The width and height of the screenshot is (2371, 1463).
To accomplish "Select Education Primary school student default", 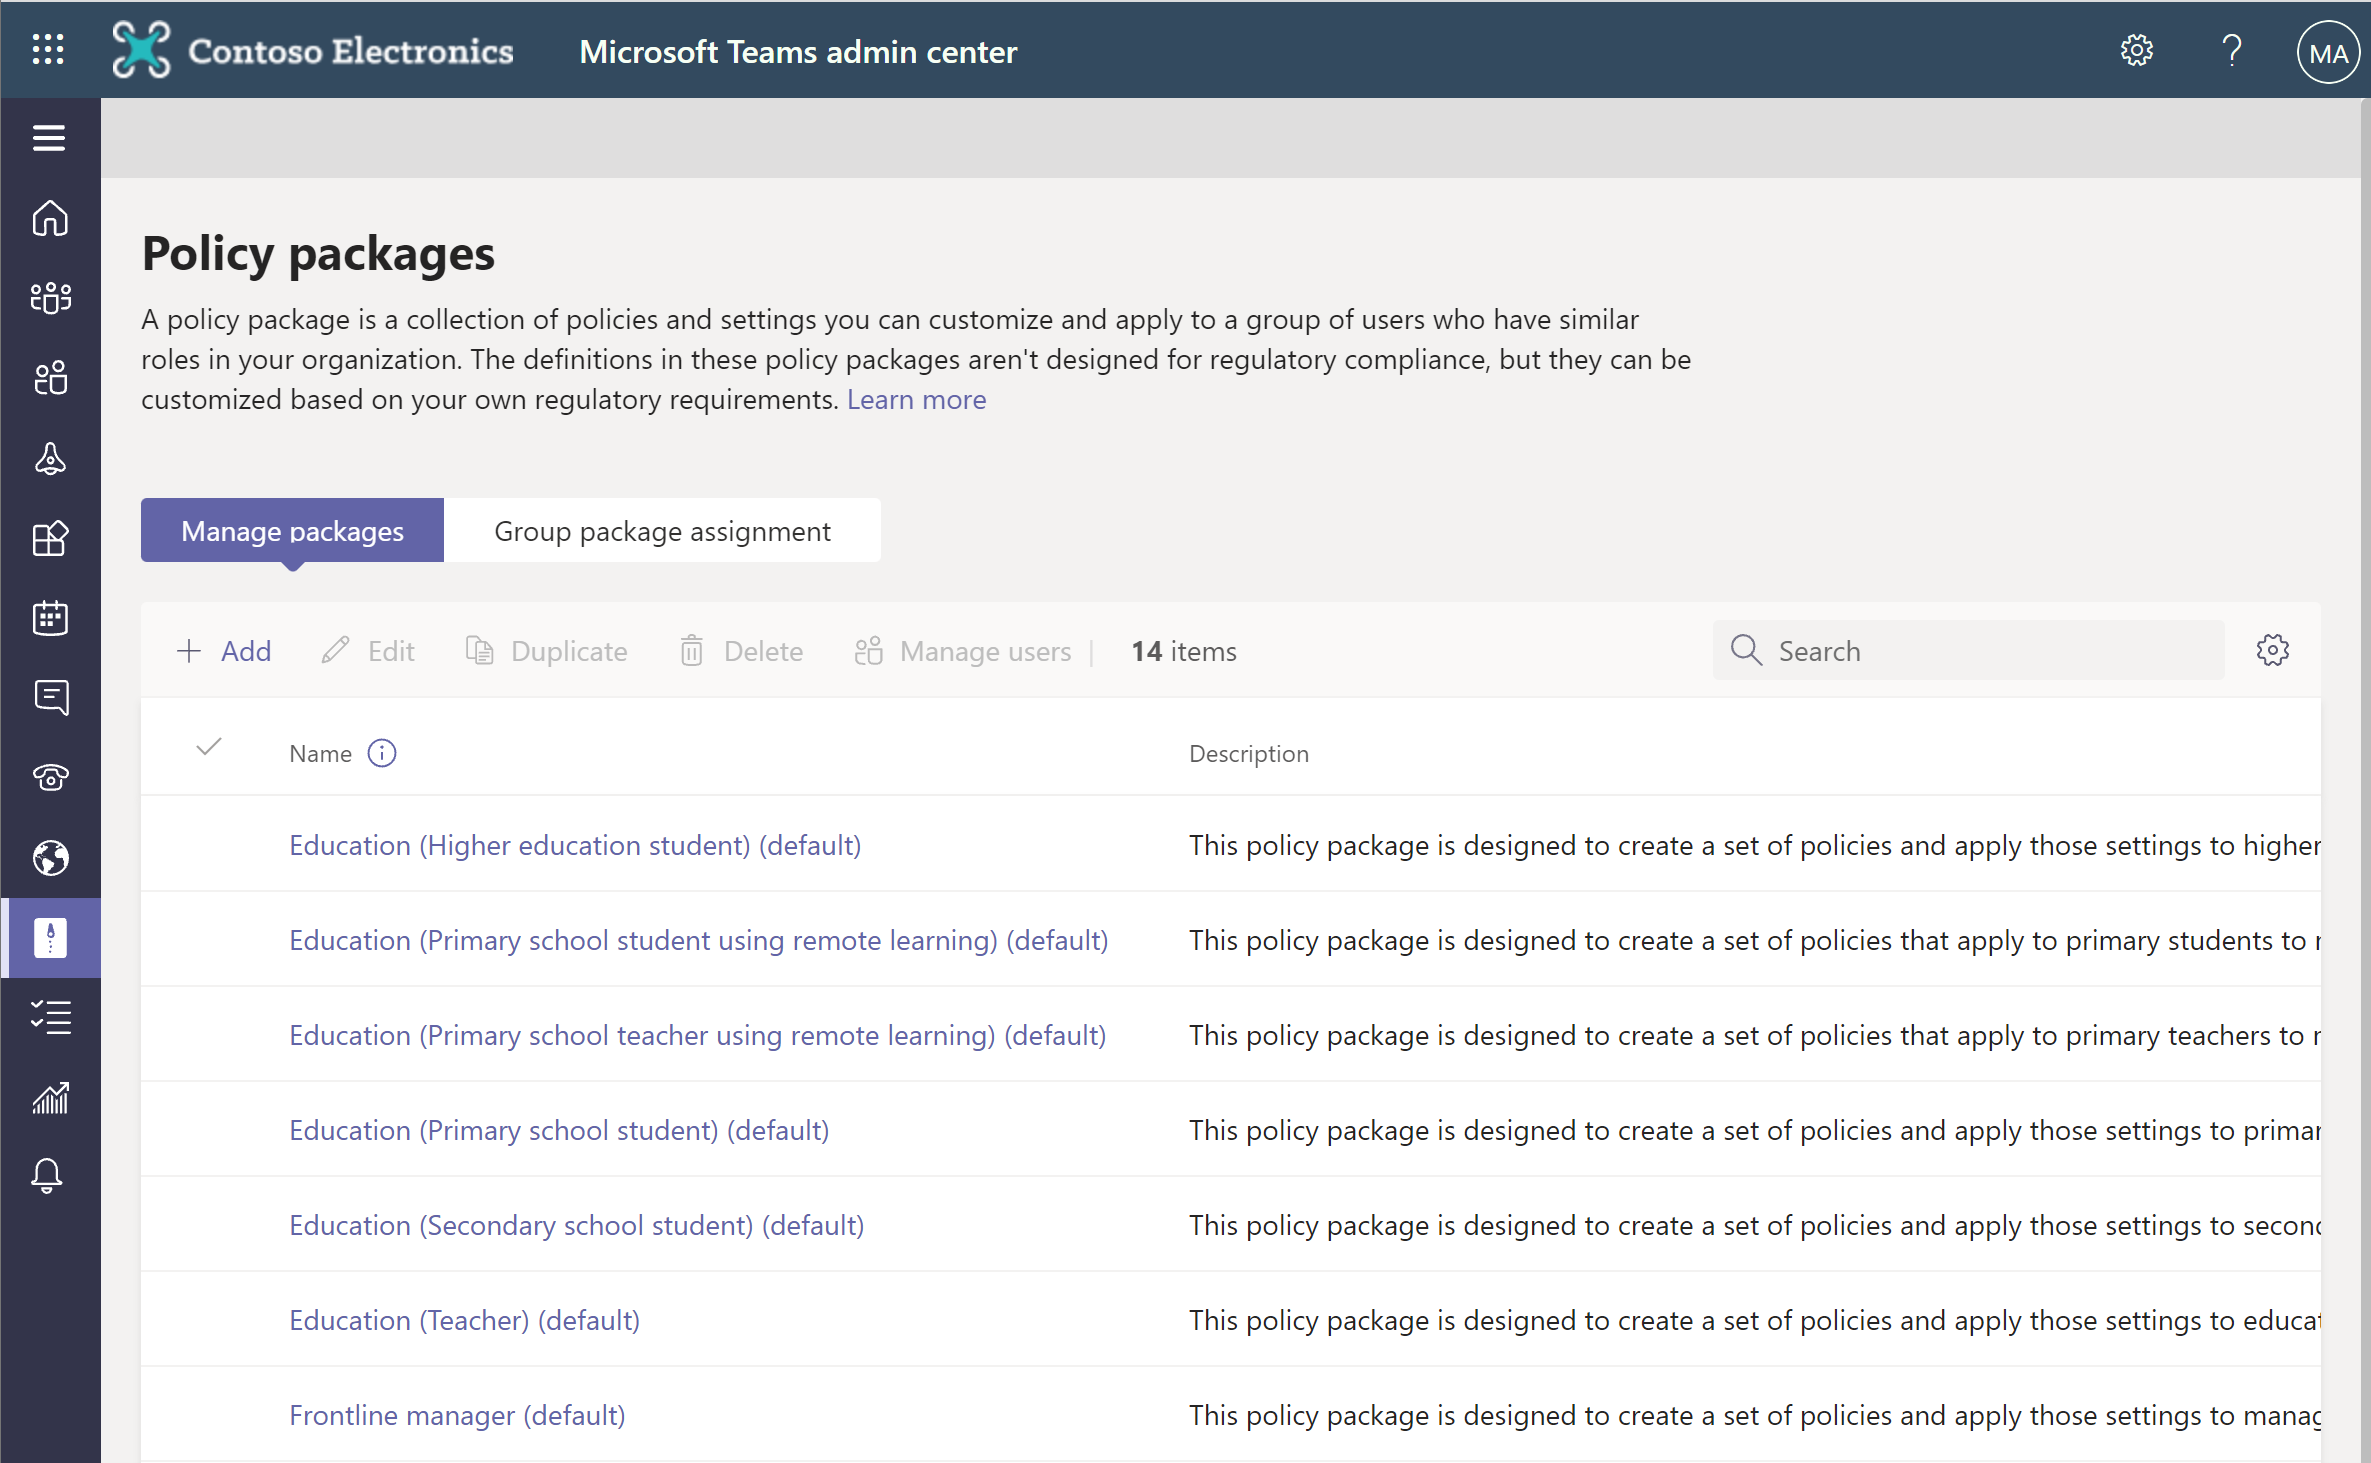I will point(557,1129).
